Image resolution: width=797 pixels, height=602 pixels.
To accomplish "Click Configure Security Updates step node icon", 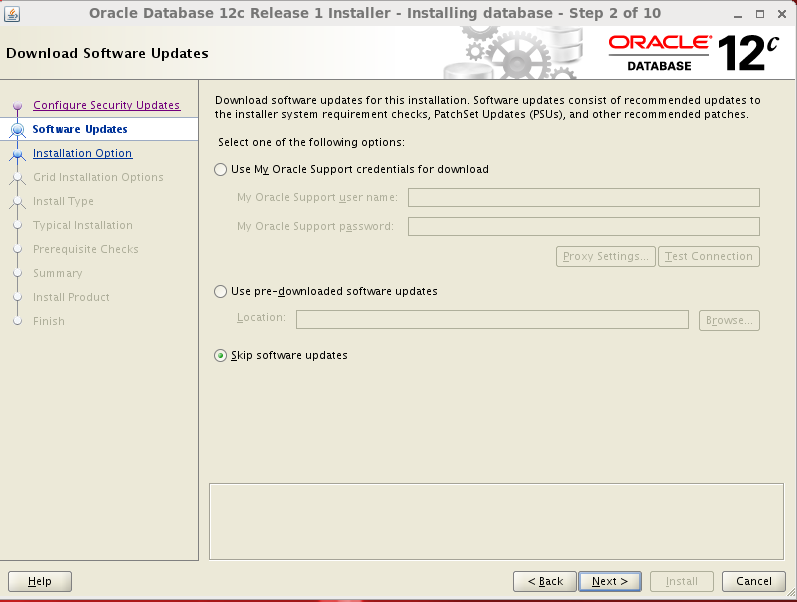I will 18,105.
